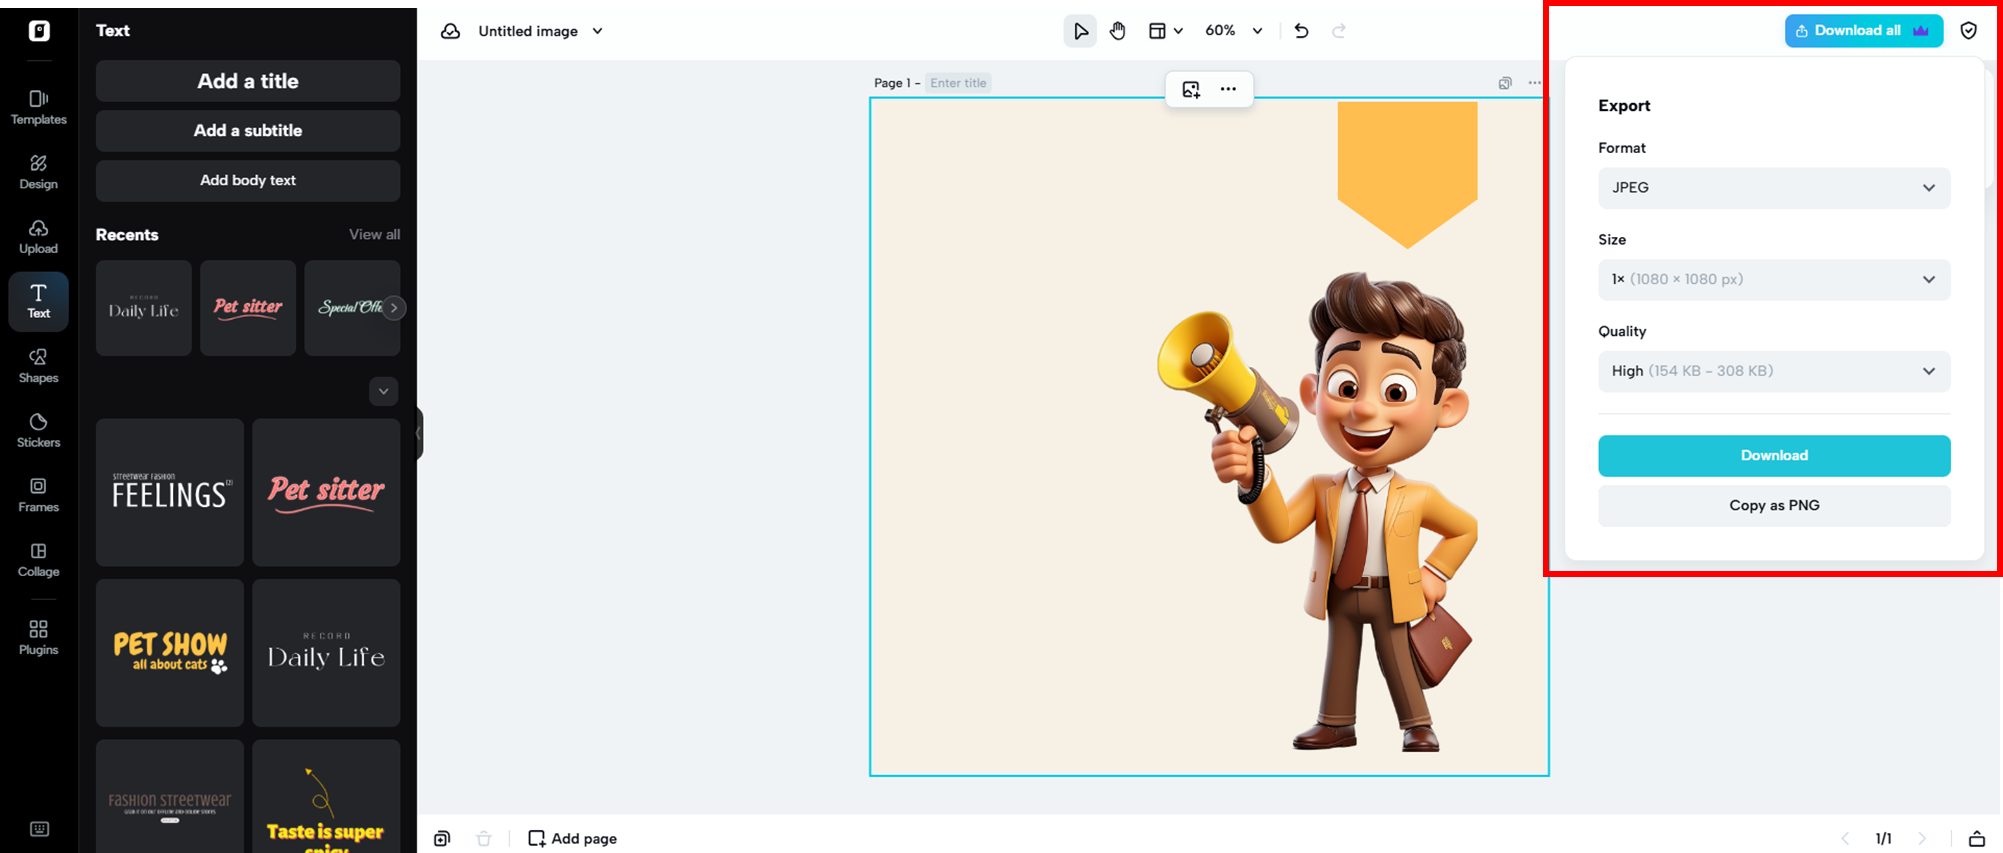Open the Frames panel in sidebar
Image resolution: width=2003 pixels, height=853 pixels.
pyautogui.click(x=38, y=495)
